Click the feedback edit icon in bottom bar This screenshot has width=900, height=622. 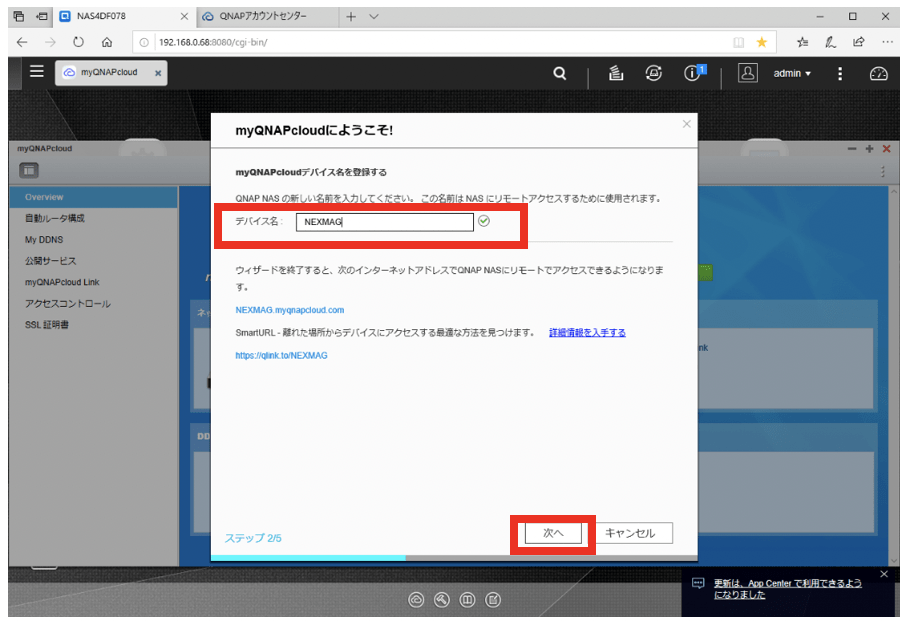[493, 600]
